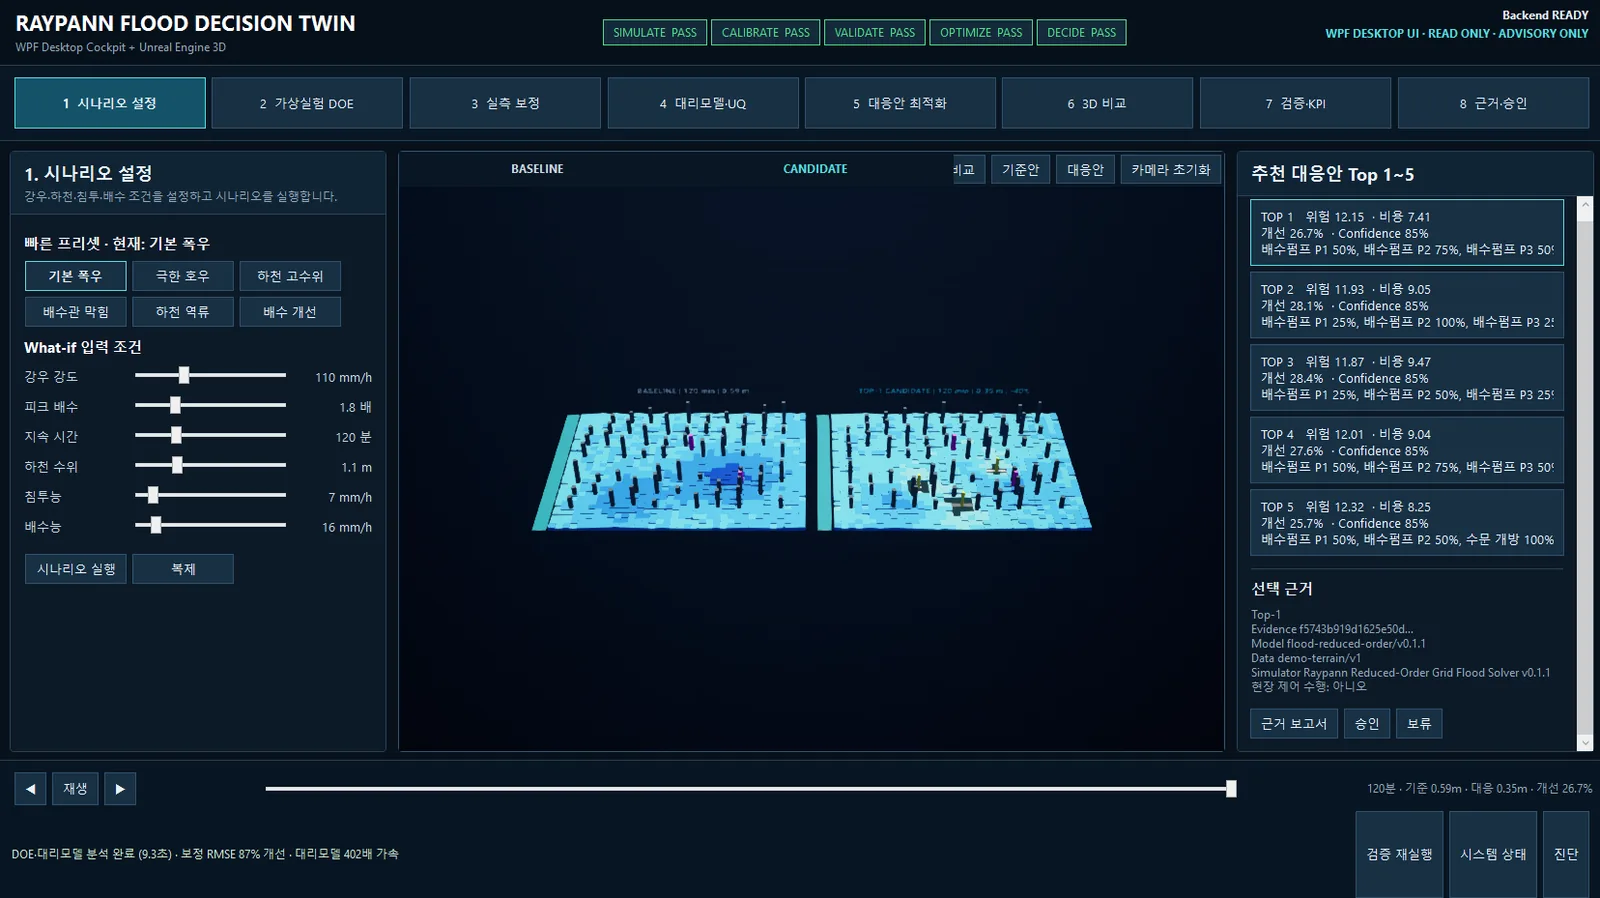Click the DECIDE PASS status badge

[1082, 33]
